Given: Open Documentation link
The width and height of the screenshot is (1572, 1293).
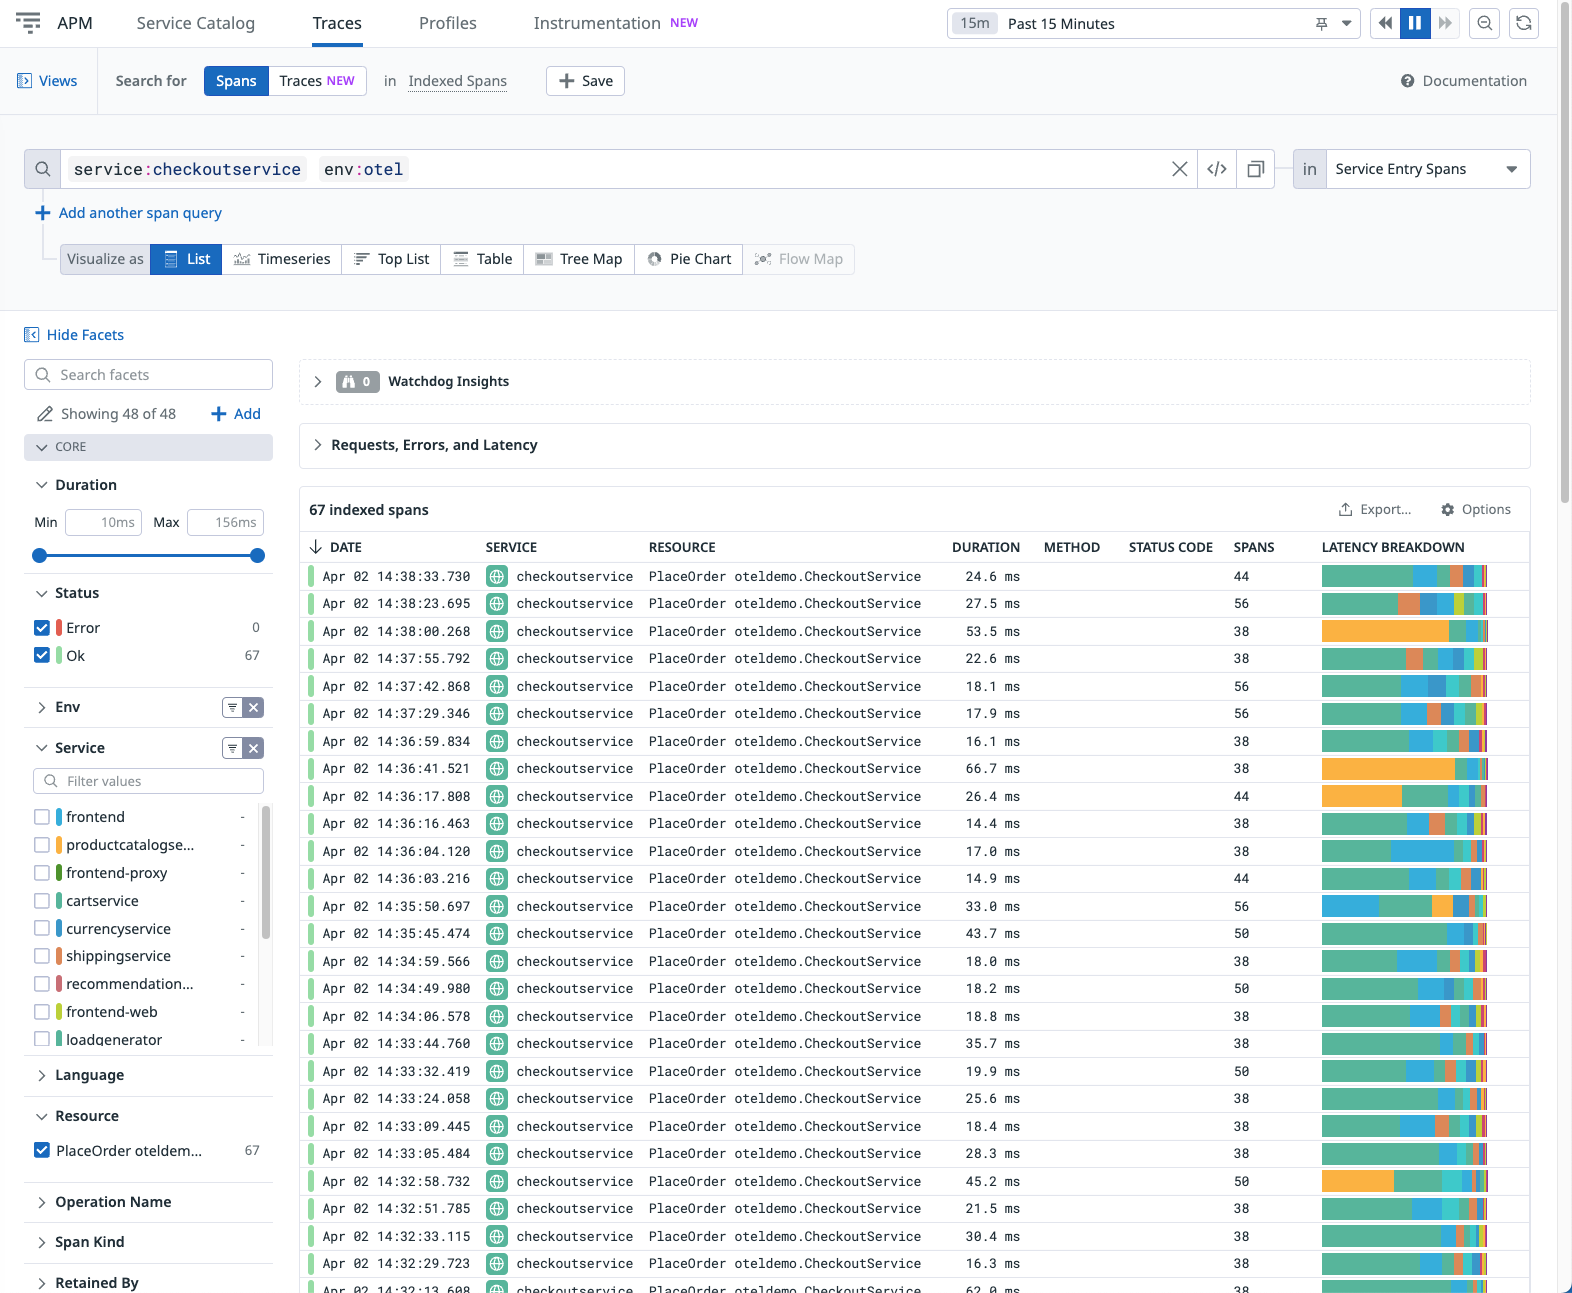Looking at the screenshot, I should tap(1464, 81).
